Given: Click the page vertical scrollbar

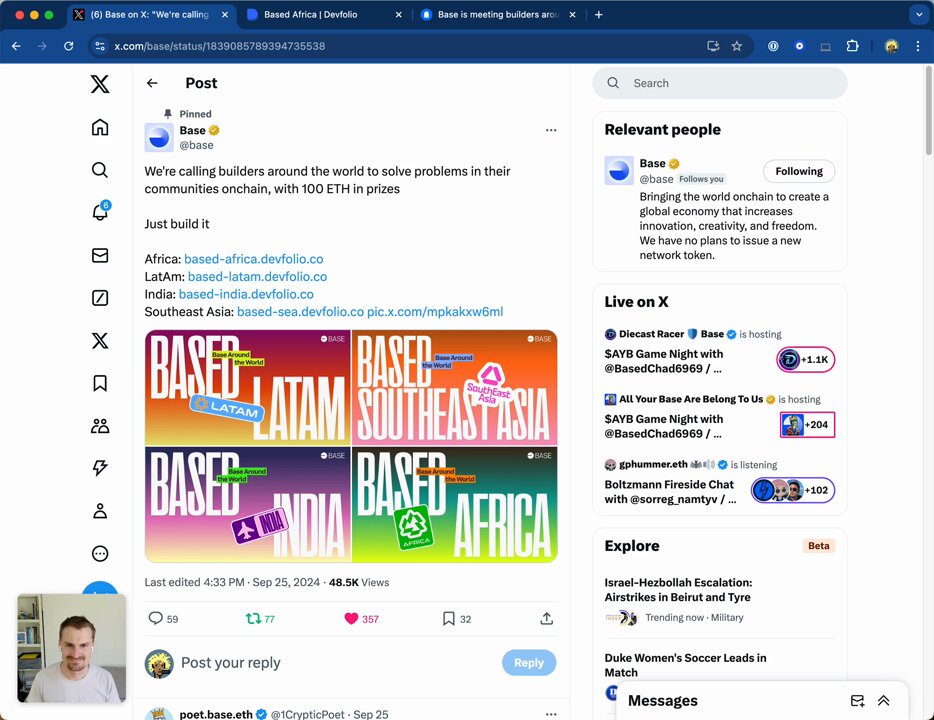Looking at the screenshot, I should tap(929, 111).
